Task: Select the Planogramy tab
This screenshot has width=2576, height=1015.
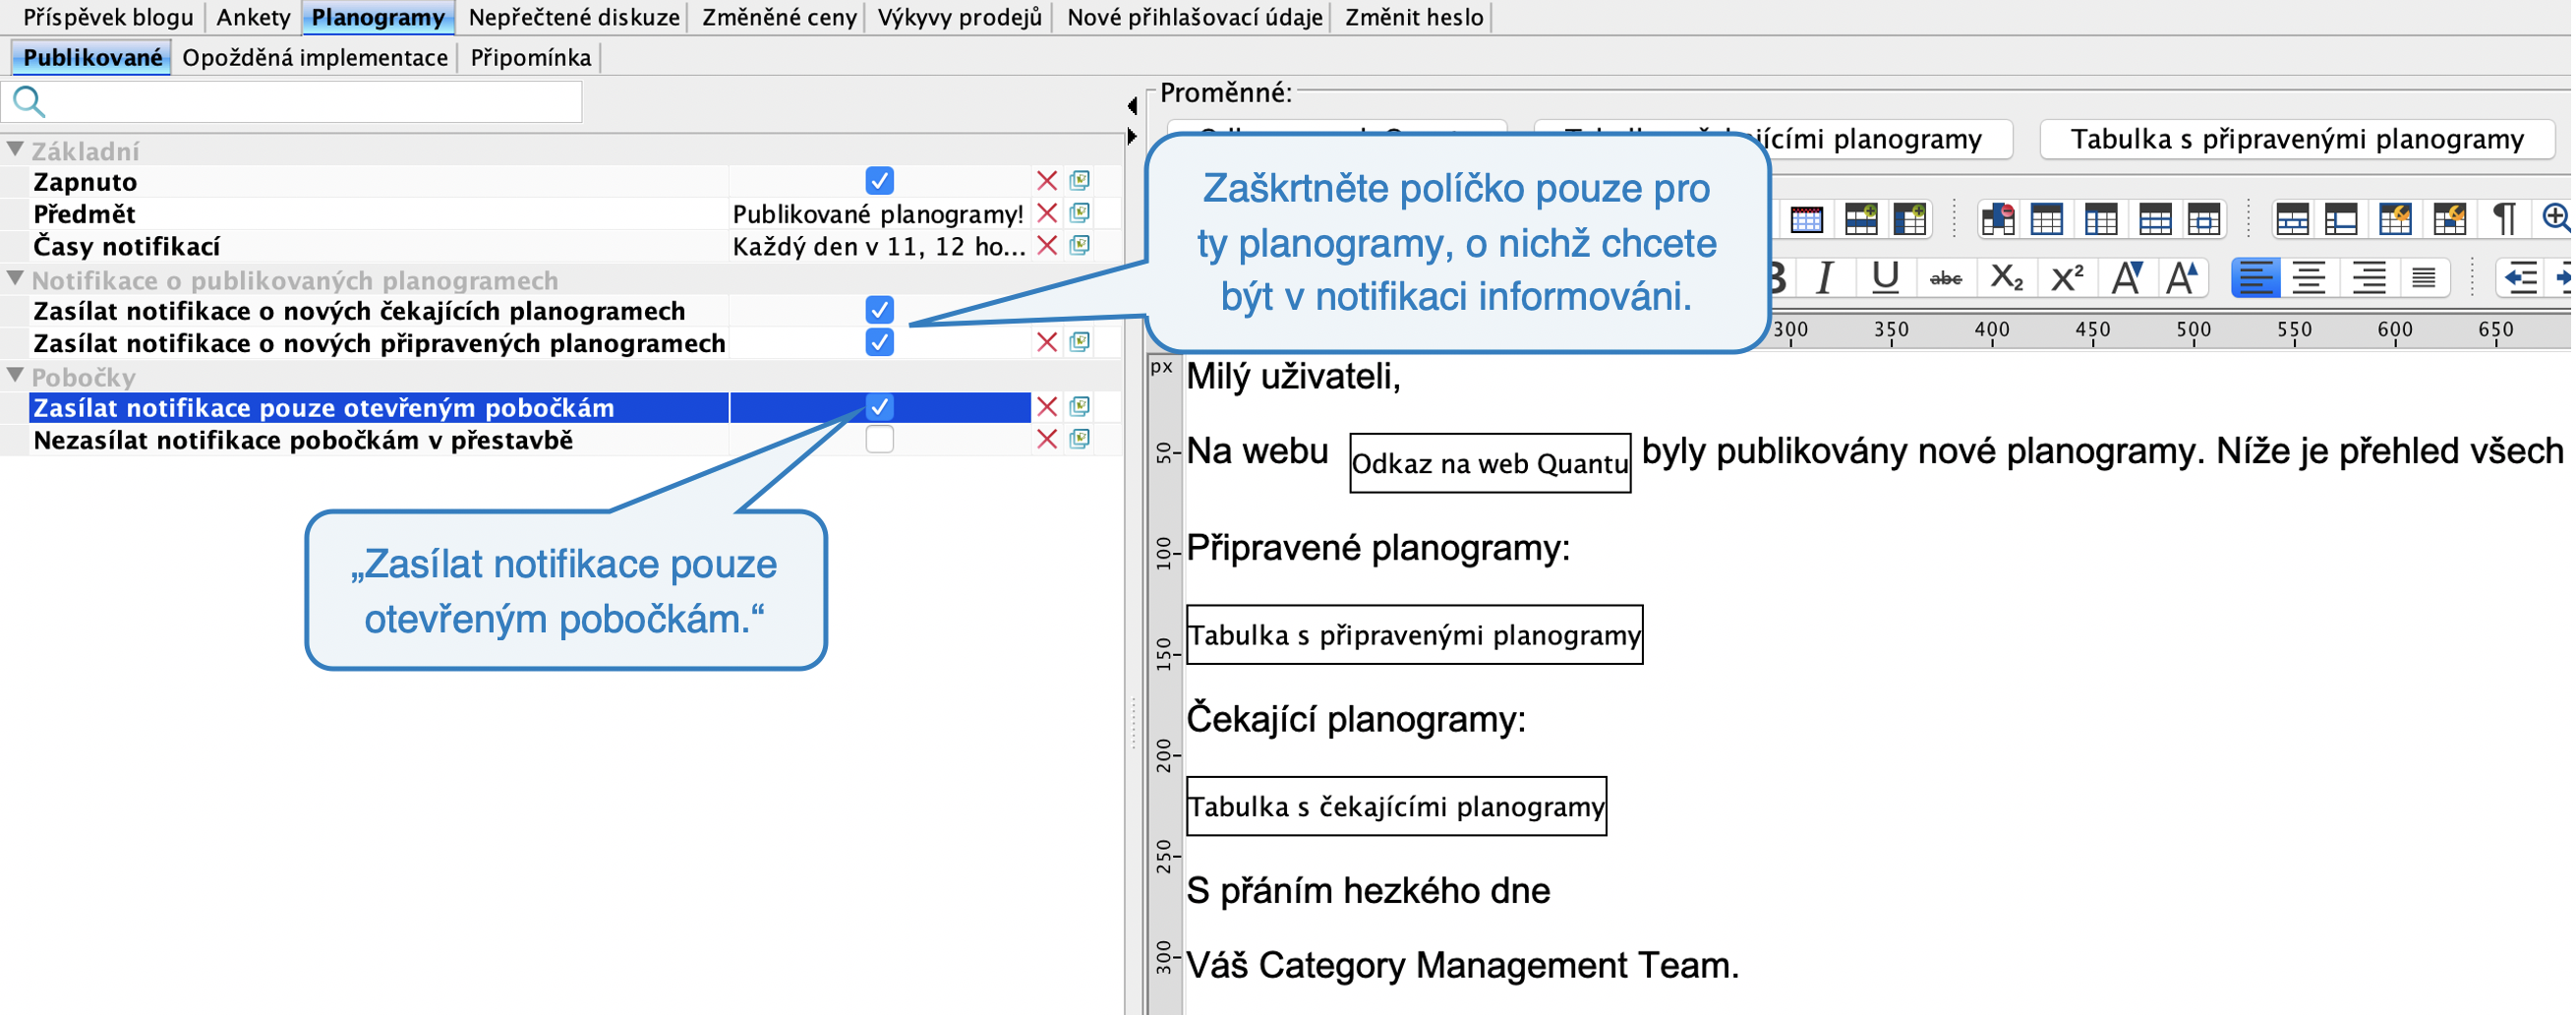Action: [379, 17]
